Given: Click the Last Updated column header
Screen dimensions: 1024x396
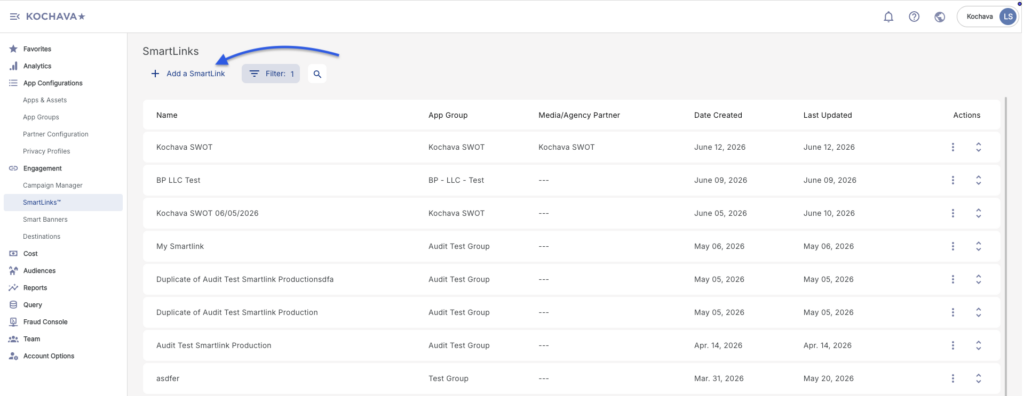Looking at the screenshot, I should (x=827, y=115).
